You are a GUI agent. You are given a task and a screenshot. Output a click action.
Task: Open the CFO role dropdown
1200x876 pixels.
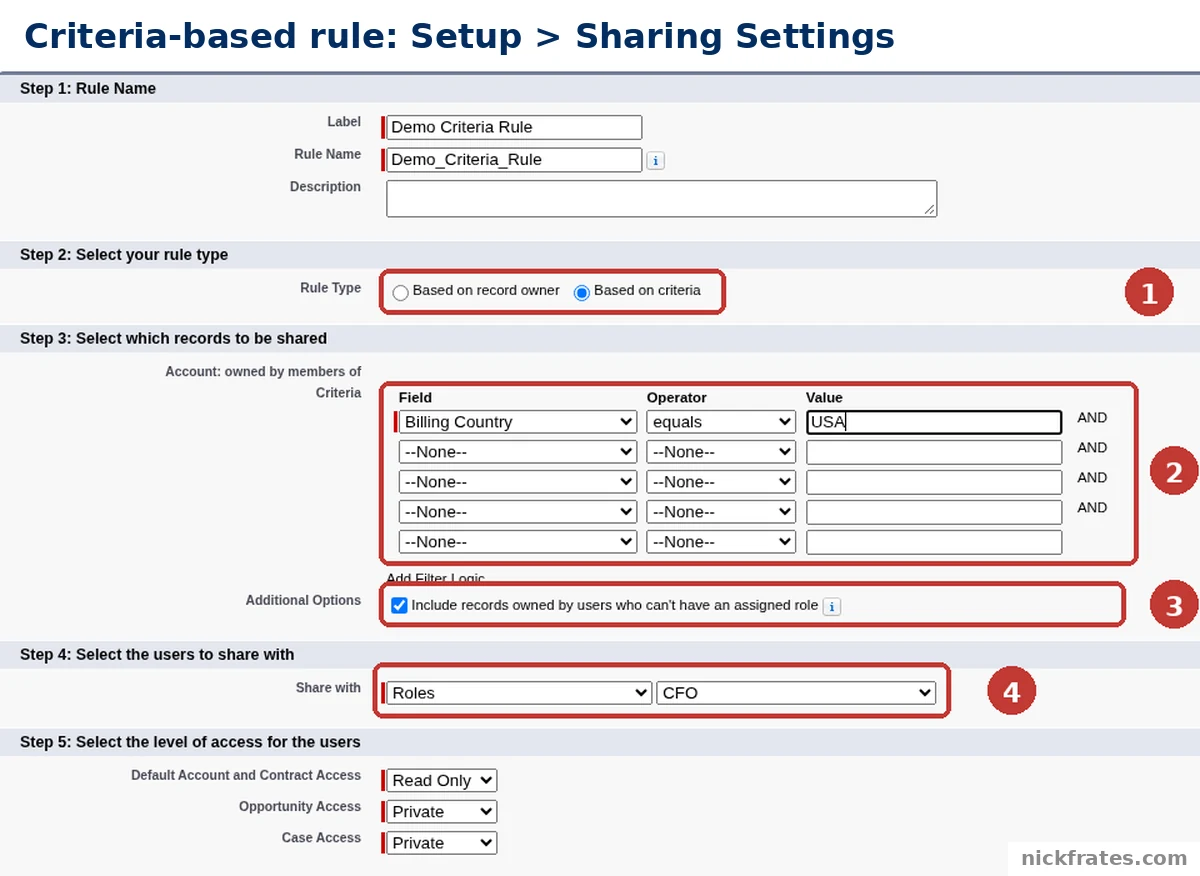point(796,693)
